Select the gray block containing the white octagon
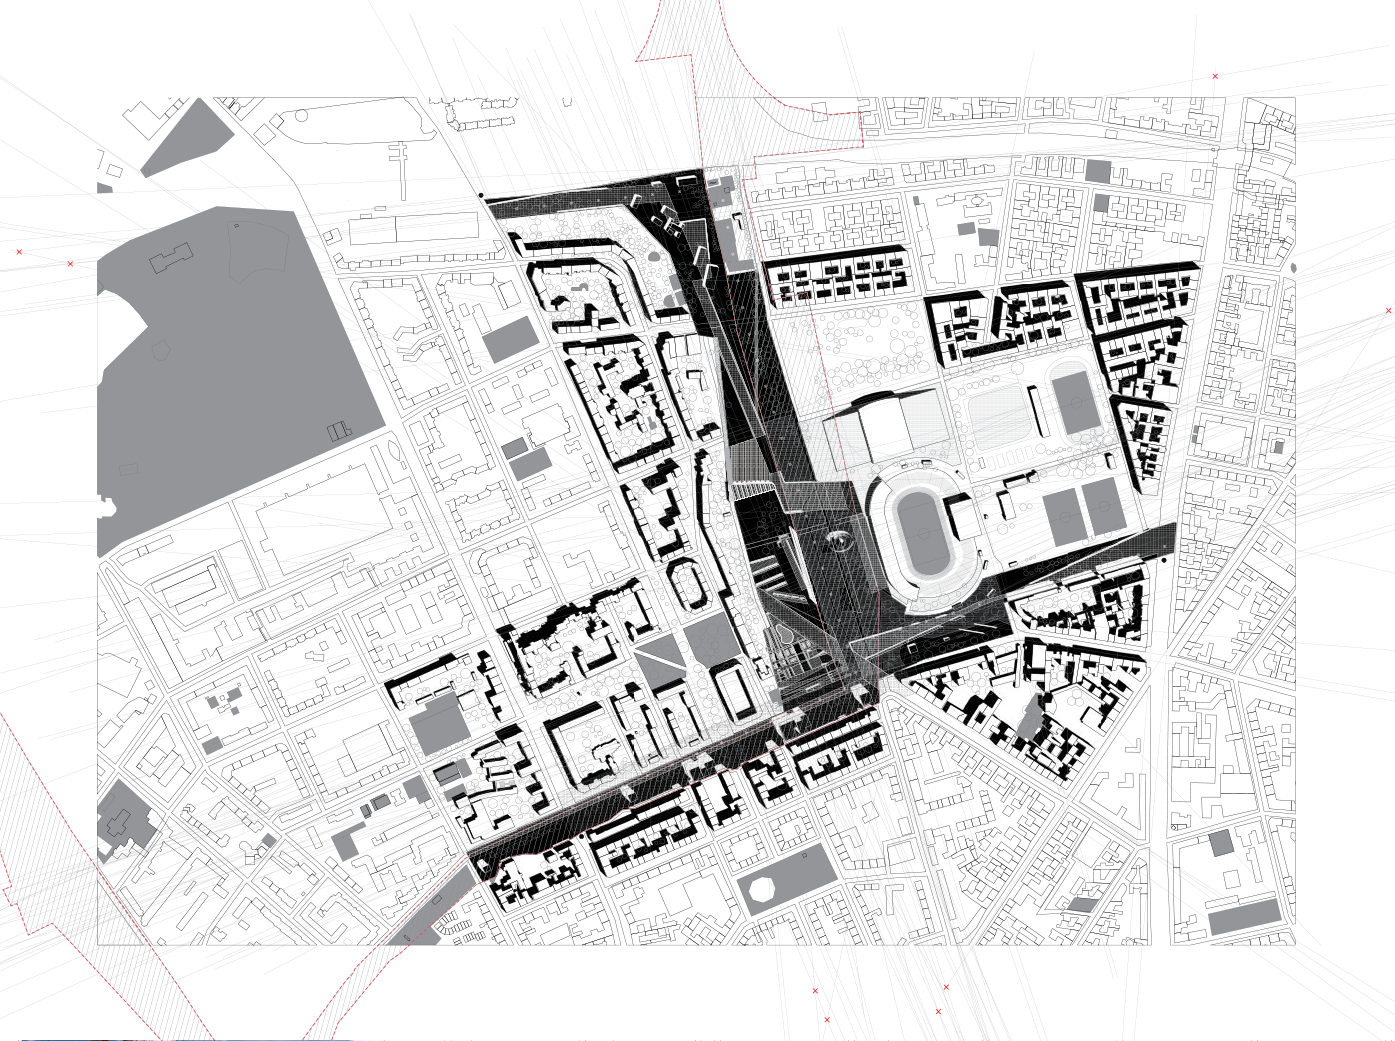The width and height of the screenshot is (1395, 1041). pos(786,881)
